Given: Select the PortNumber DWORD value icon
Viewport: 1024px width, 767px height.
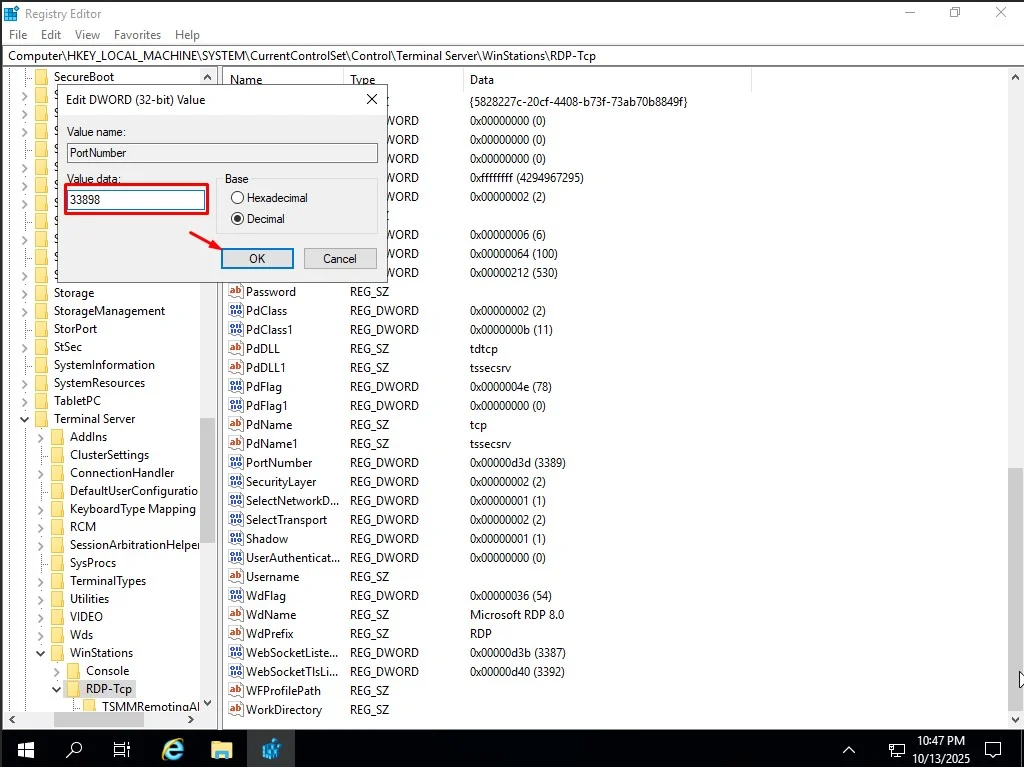Looking at the screenshot, I should point(238,462).
